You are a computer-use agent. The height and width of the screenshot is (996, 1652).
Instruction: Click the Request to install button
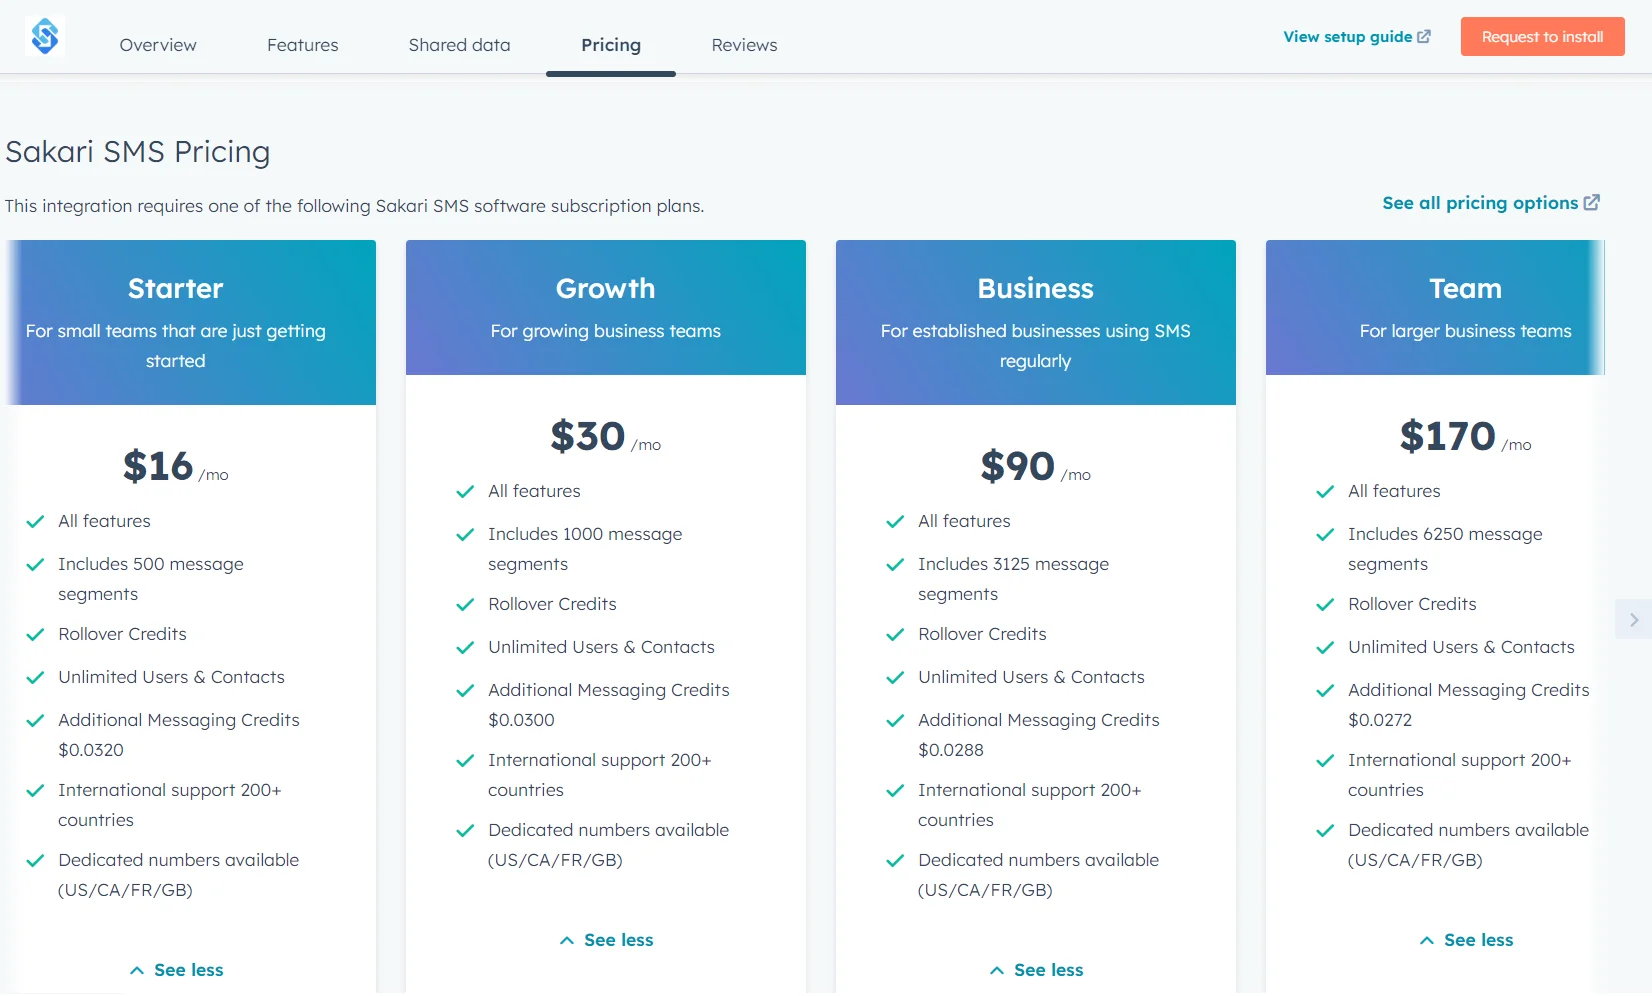coord(1541,36)
